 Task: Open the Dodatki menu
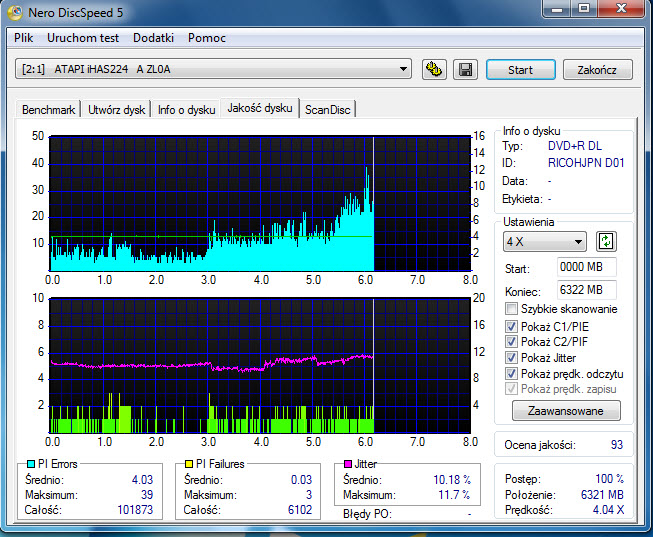coord(153,38)
